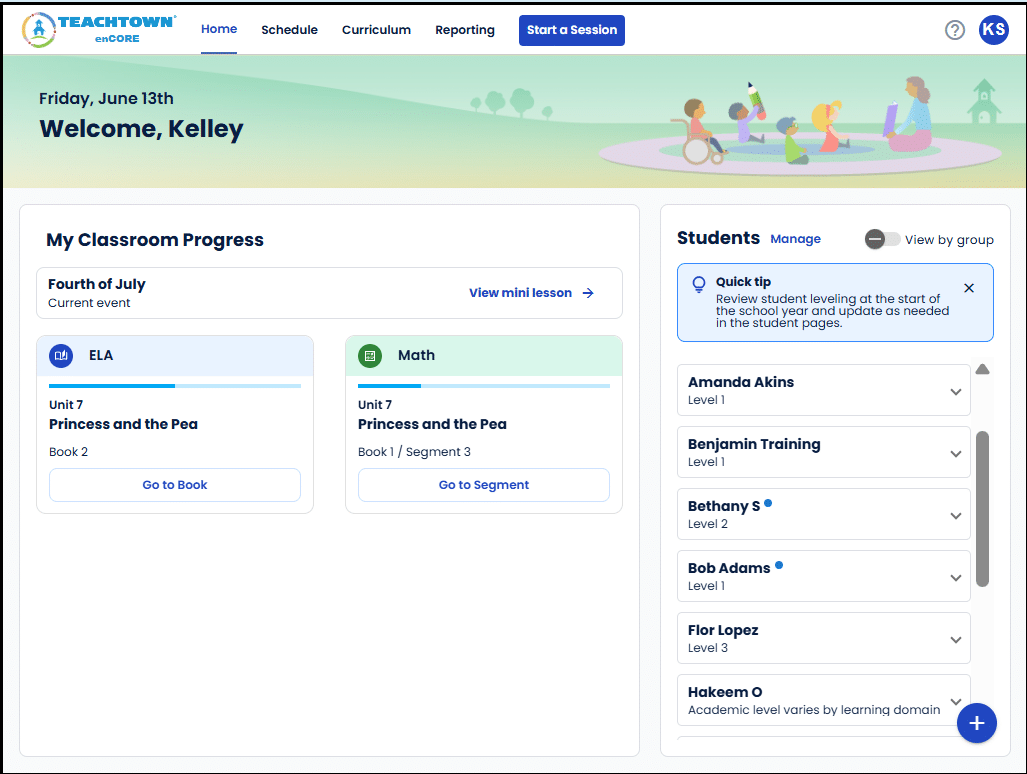Expand Flor Lopez student row
This screenshot has height=774, width=1027.
(955, 639)
